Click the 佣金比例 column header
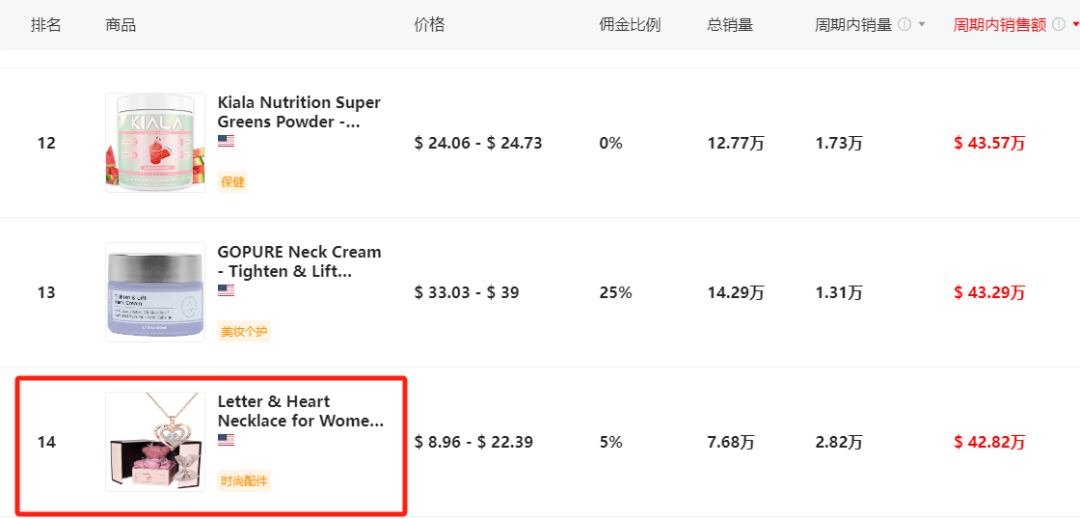 [630, 25]
